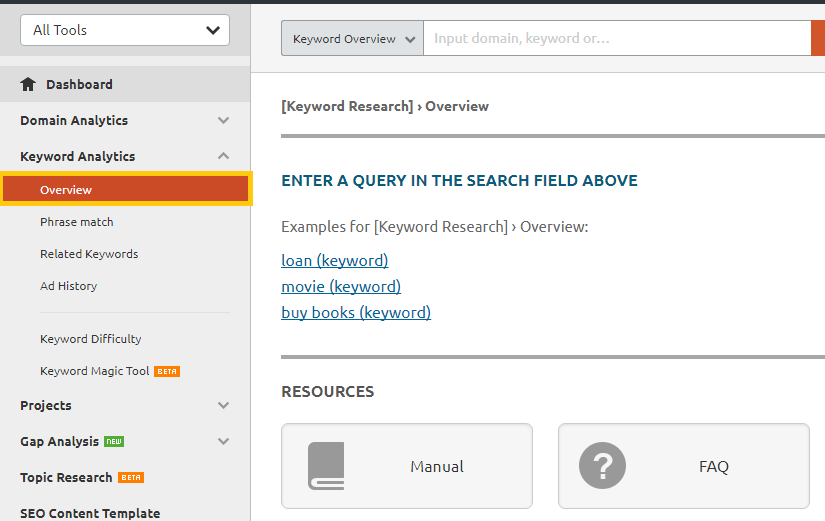
Task: Expand the Projects section chevron
Action: tap(224, 405)
